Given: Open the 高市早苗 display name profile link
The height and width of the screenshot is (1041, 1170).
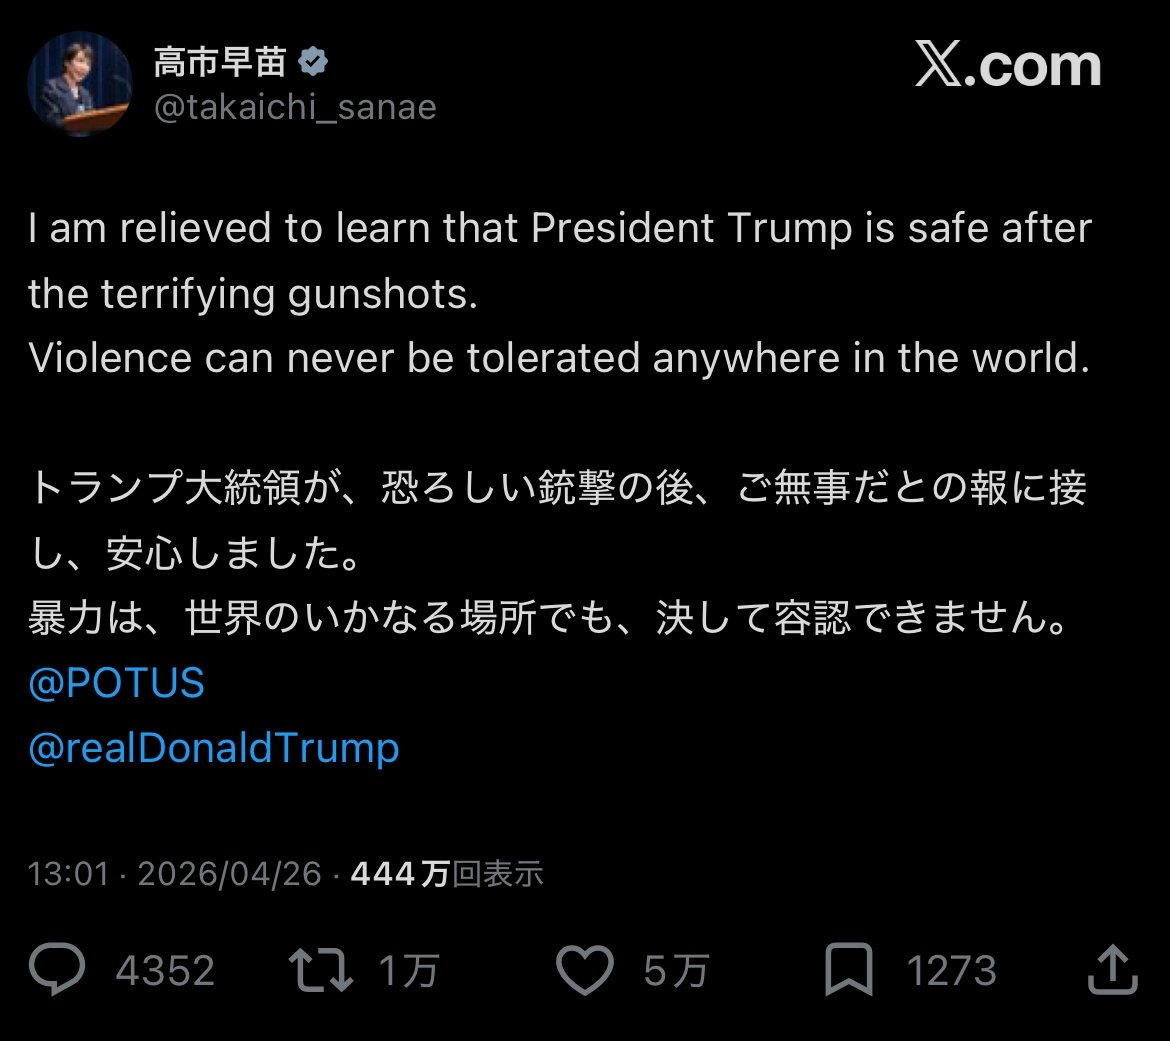Looking at the screenshot, I should [x=220, y=63].
